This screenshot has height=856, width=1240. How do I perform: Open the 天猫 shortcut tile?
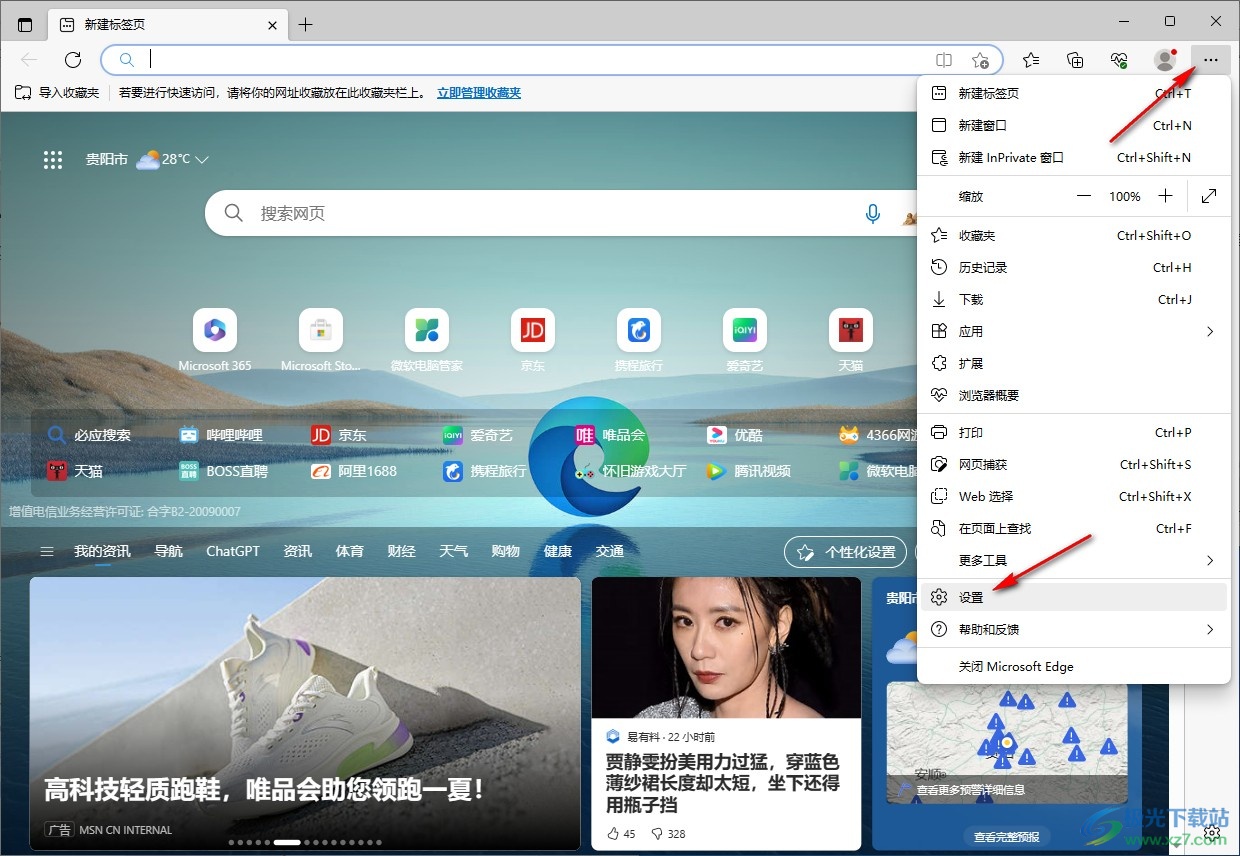tap(851, 340)
